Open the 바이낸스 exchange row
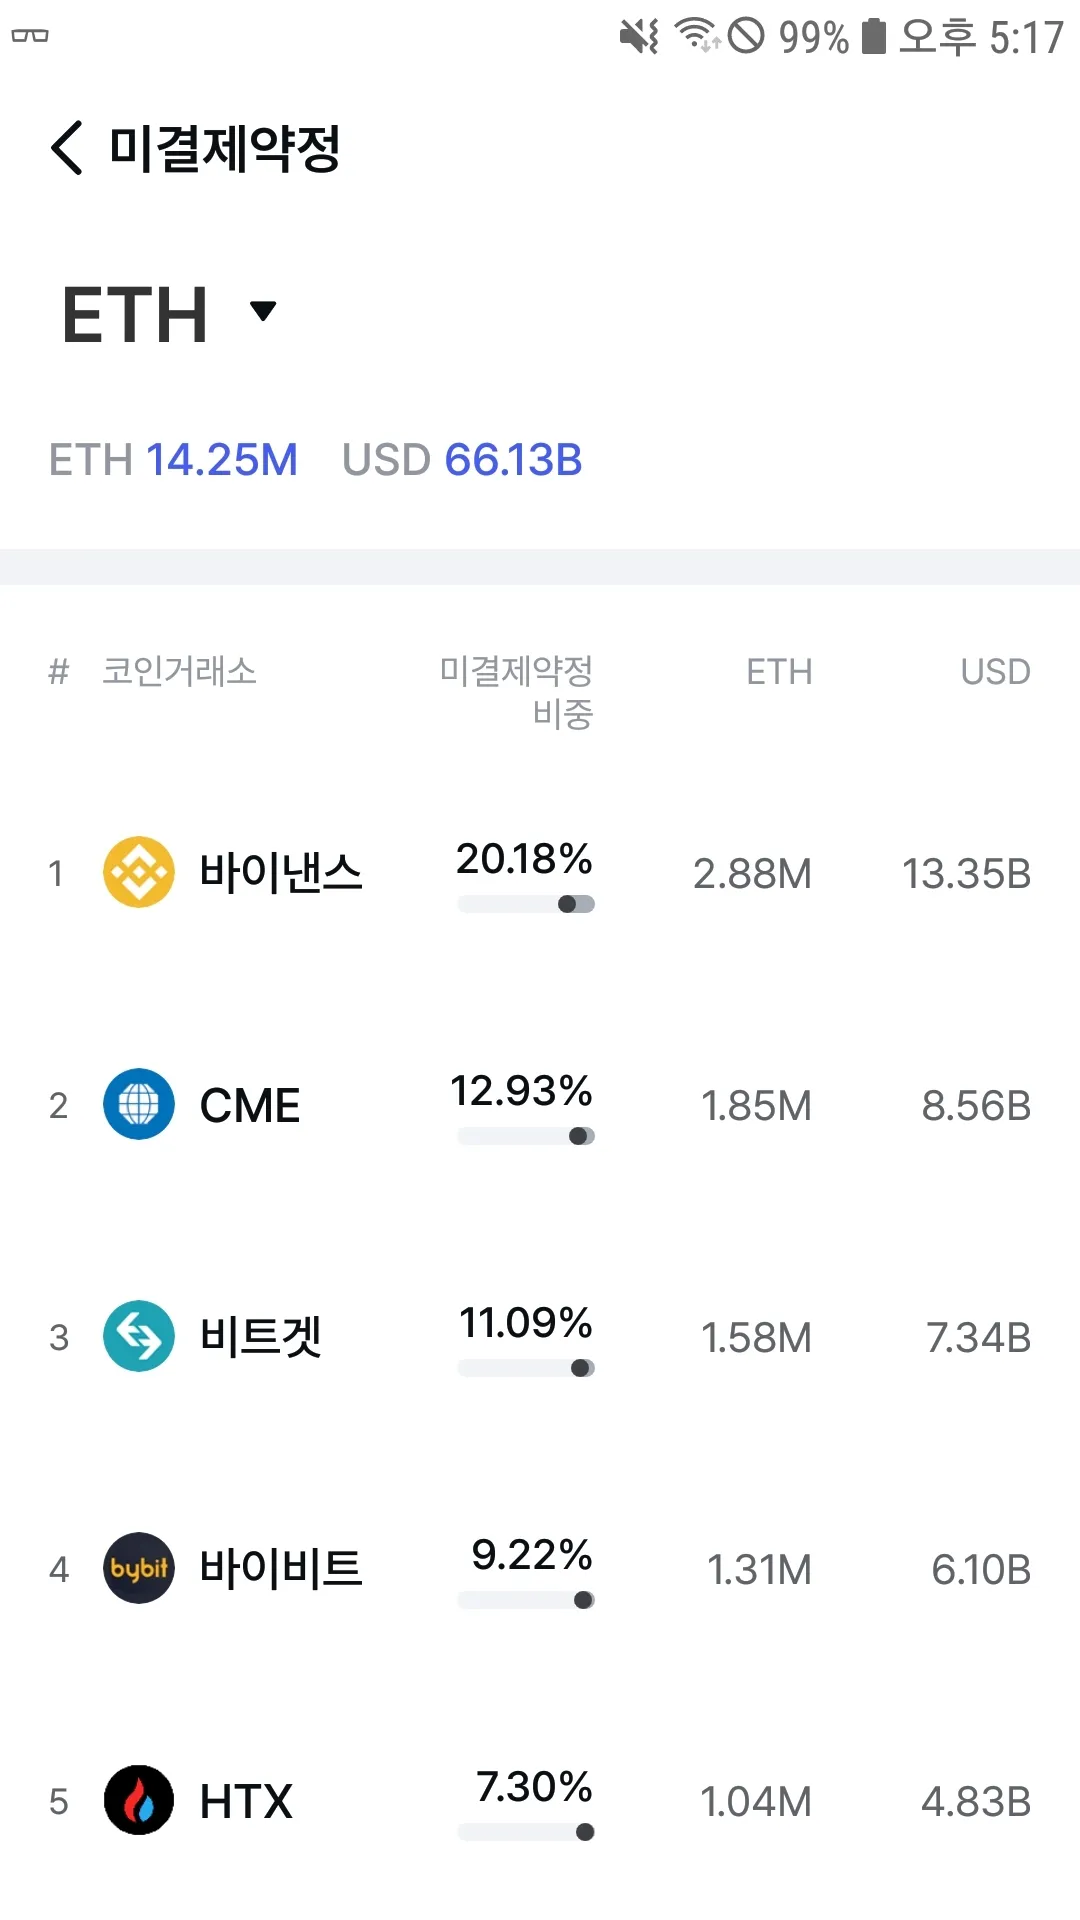The height and width of the screenshot is (1920, 1080). pyautogui.click(x=280, y=872)
